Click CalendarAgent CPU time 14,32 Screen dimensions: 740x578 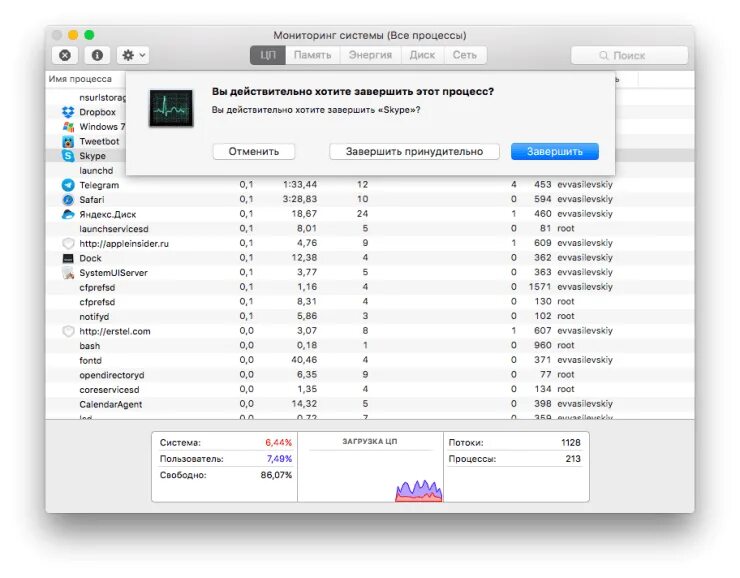pos(304,404)
